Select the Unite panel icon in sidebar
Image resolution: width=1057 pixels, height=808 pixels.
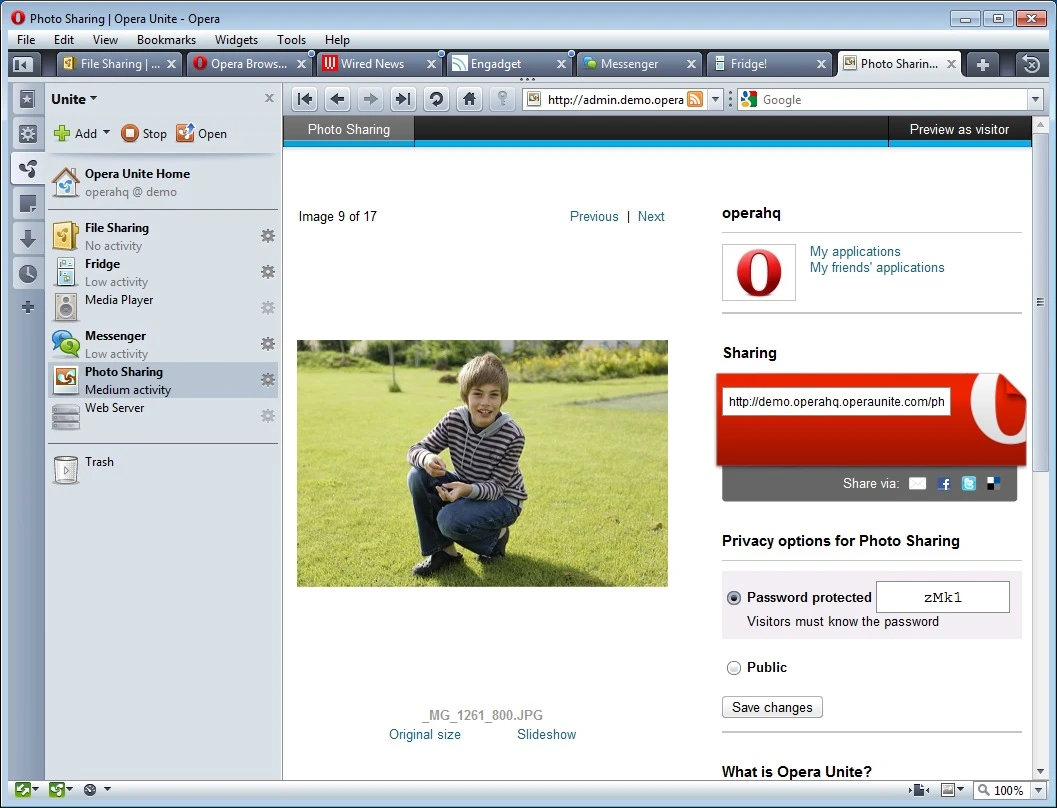click(27, 168)
